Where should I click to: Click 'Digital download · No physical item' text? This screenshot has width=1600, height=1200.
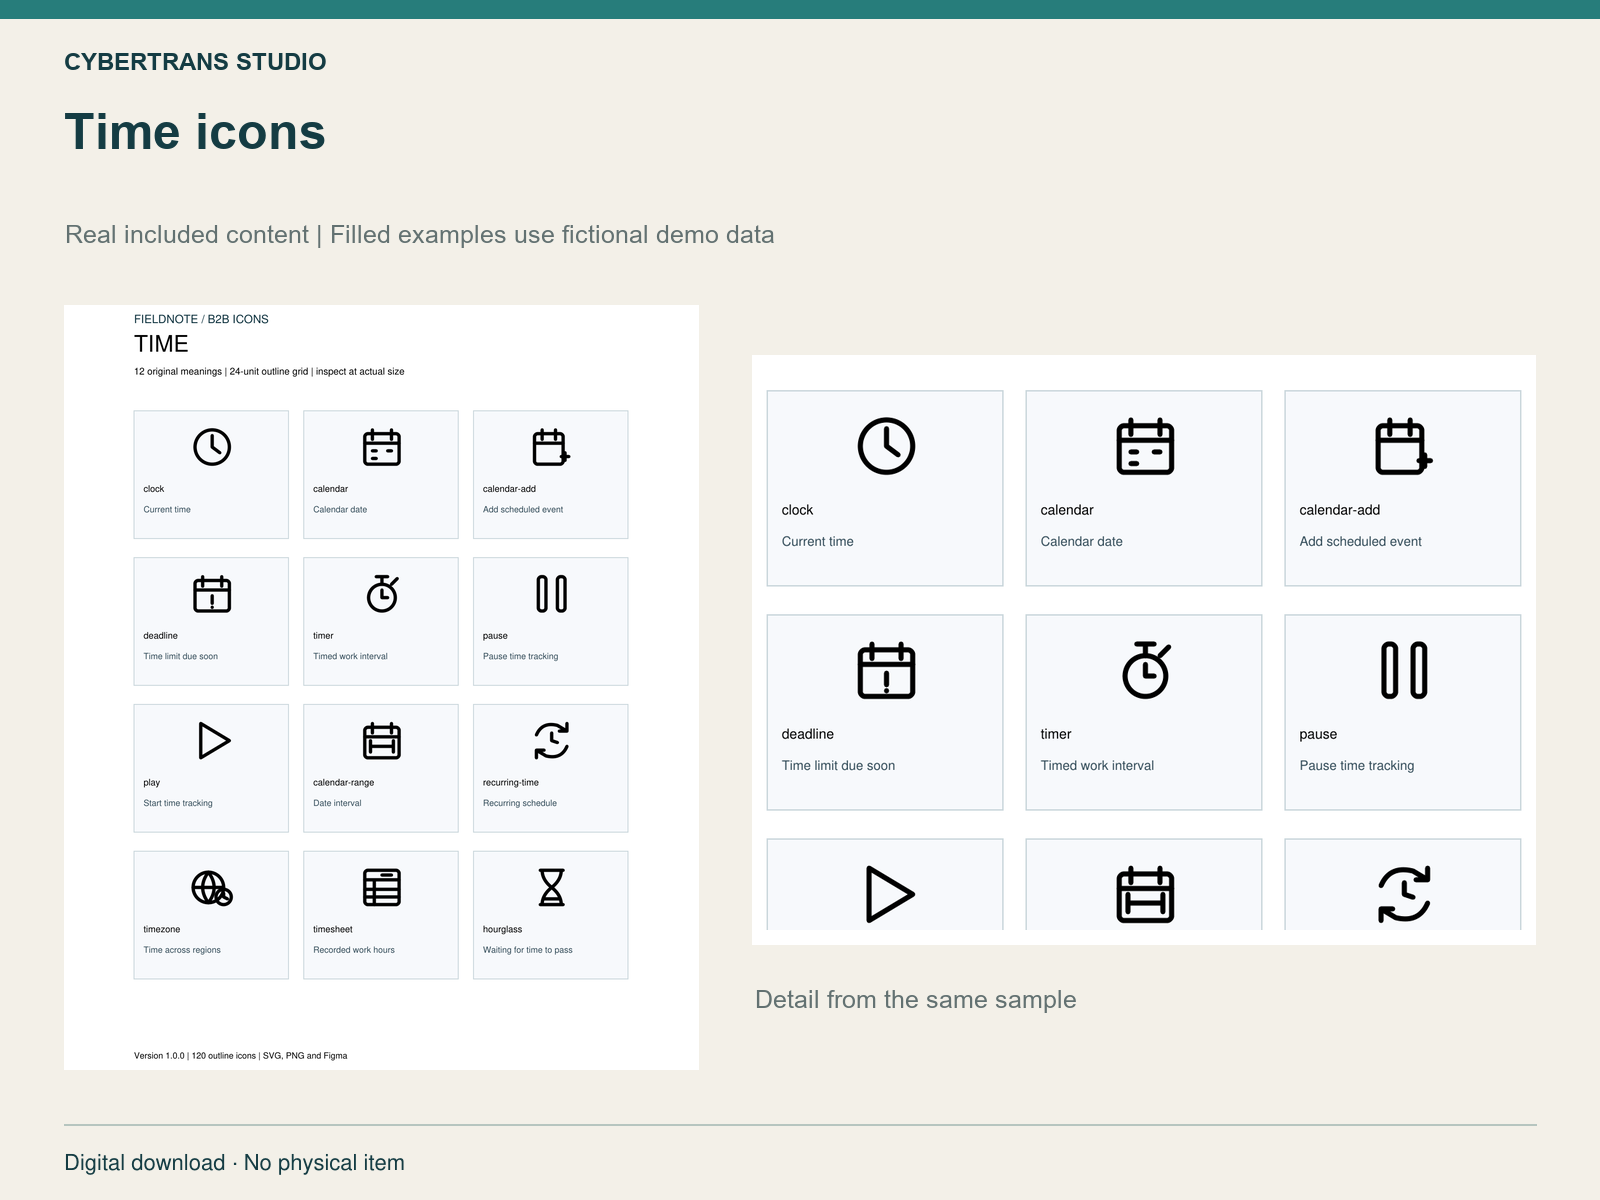tap(235, 1163)
